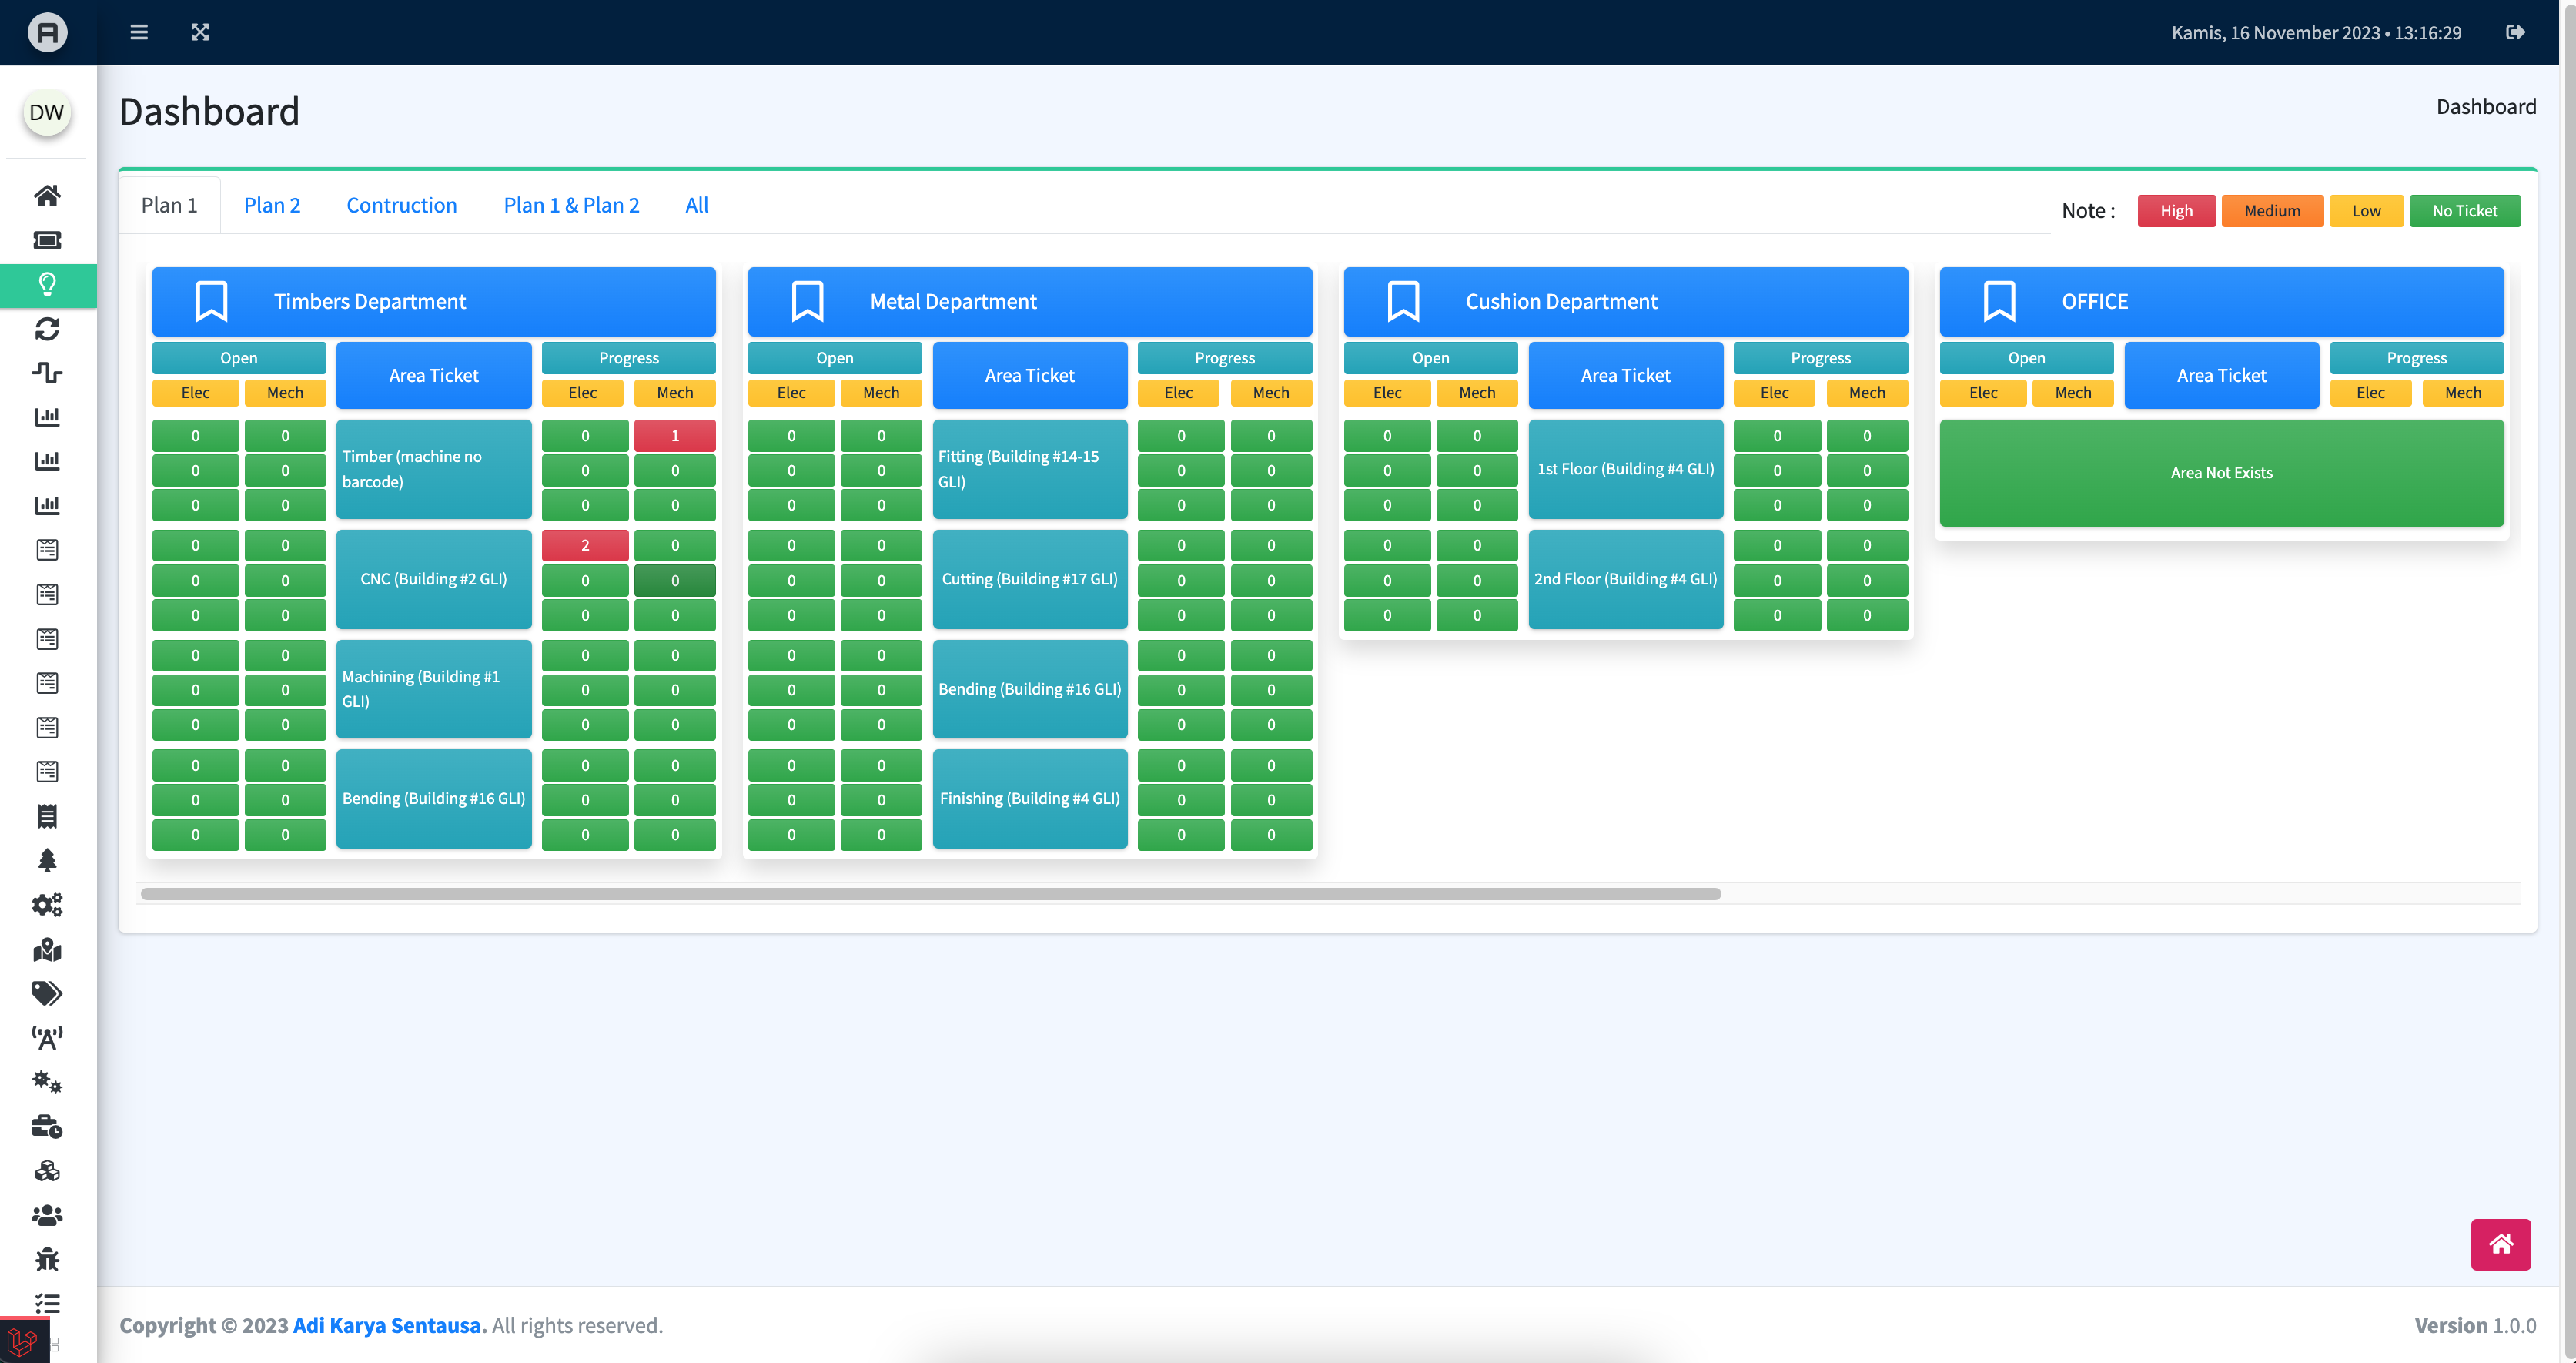Open the Contruction tab
Image resolution: width=2576 pixels, height=1363 pixels.
(401, 205)
